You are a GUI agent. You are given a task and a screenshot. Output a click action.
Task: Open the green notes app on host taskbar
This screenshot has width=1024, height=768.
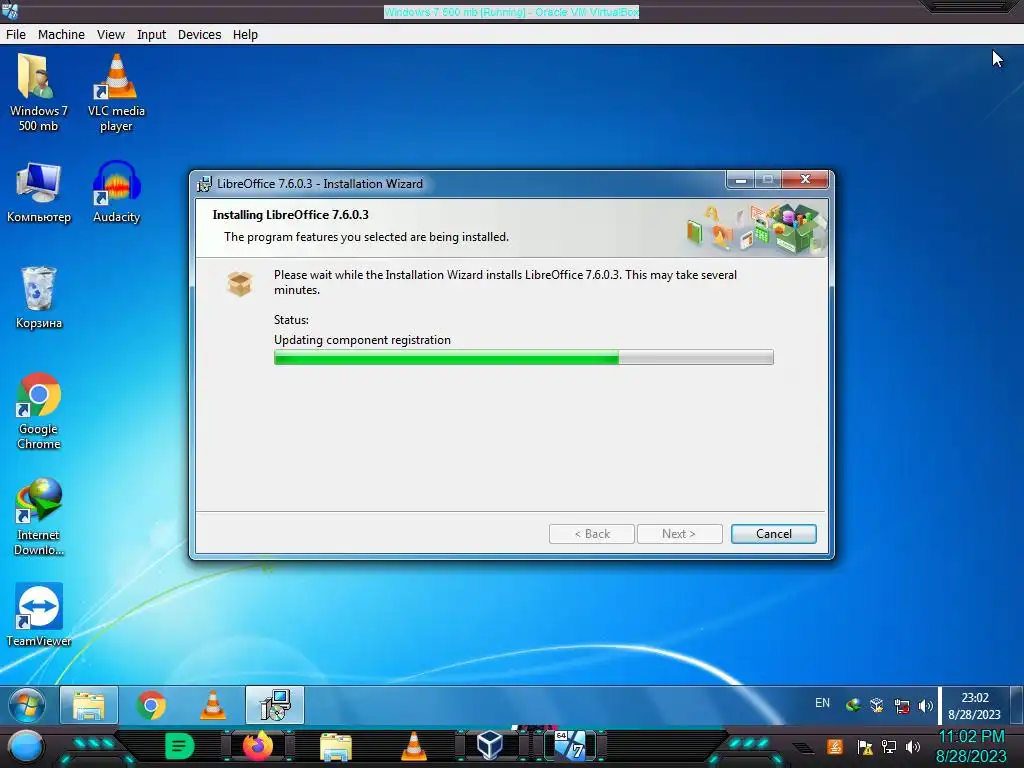[179, 746]
